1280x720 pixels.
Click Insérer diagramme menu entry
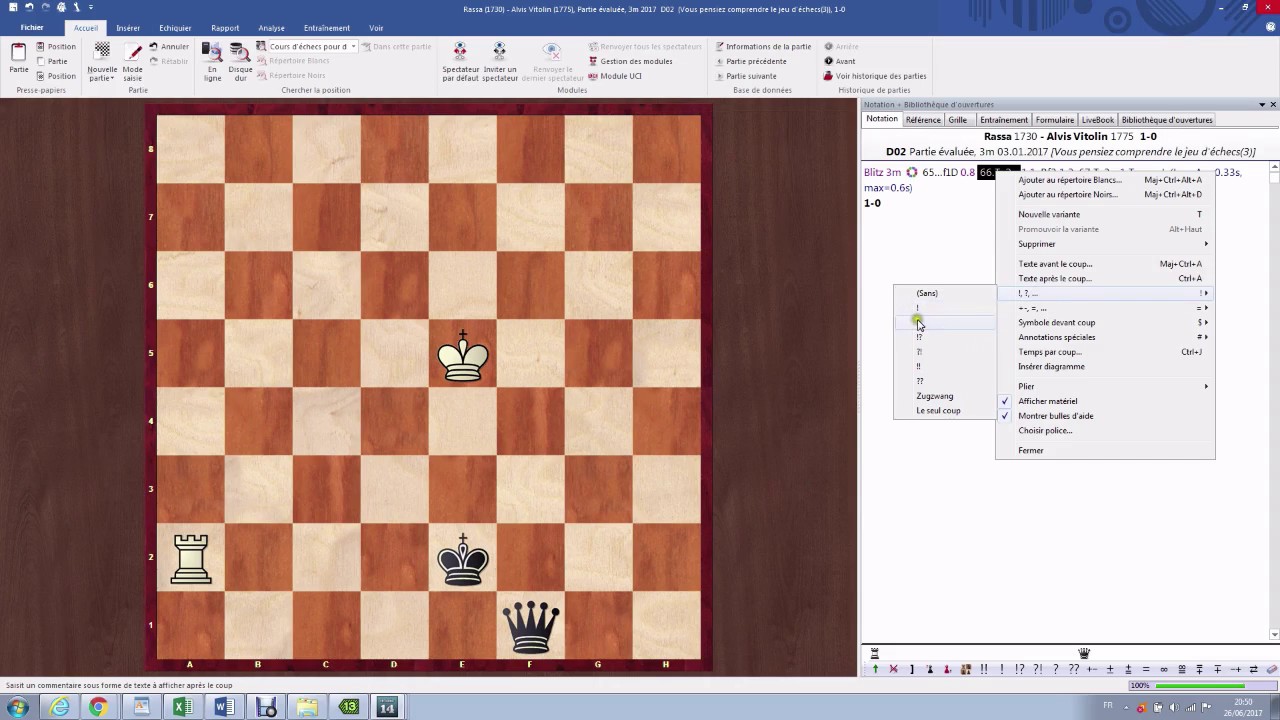point(1105,366)
